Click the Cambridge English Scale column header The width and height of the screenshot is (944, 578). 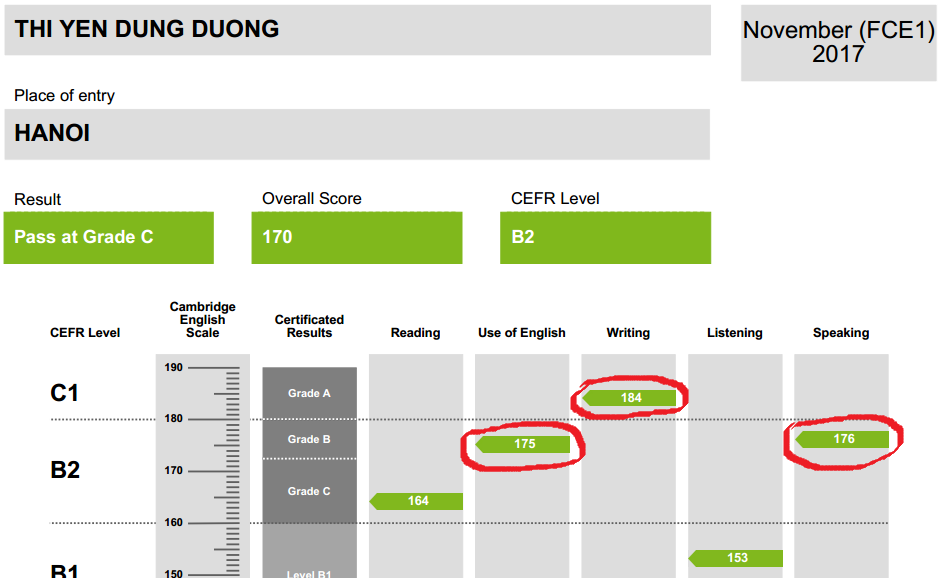pos(203,320)
